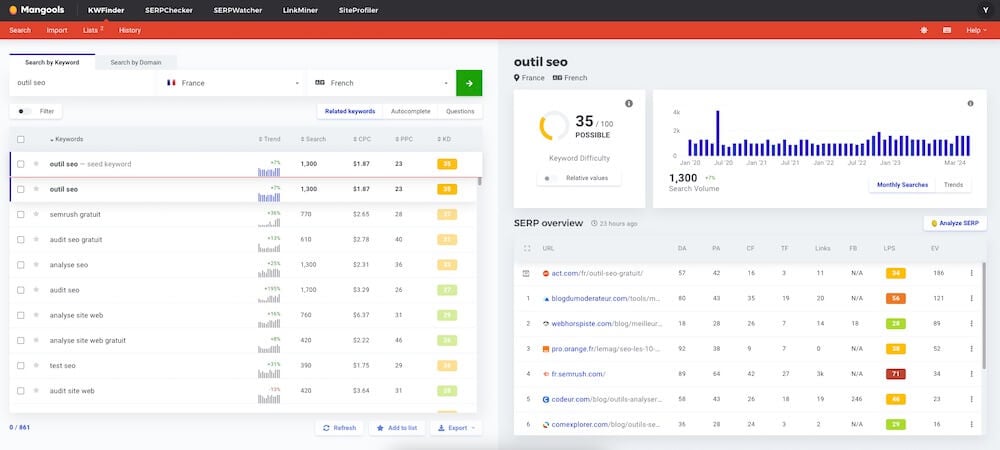Screen dimensions: 1000x450
Task: Open the Help dropdown menu
Action: pos(976,30)
